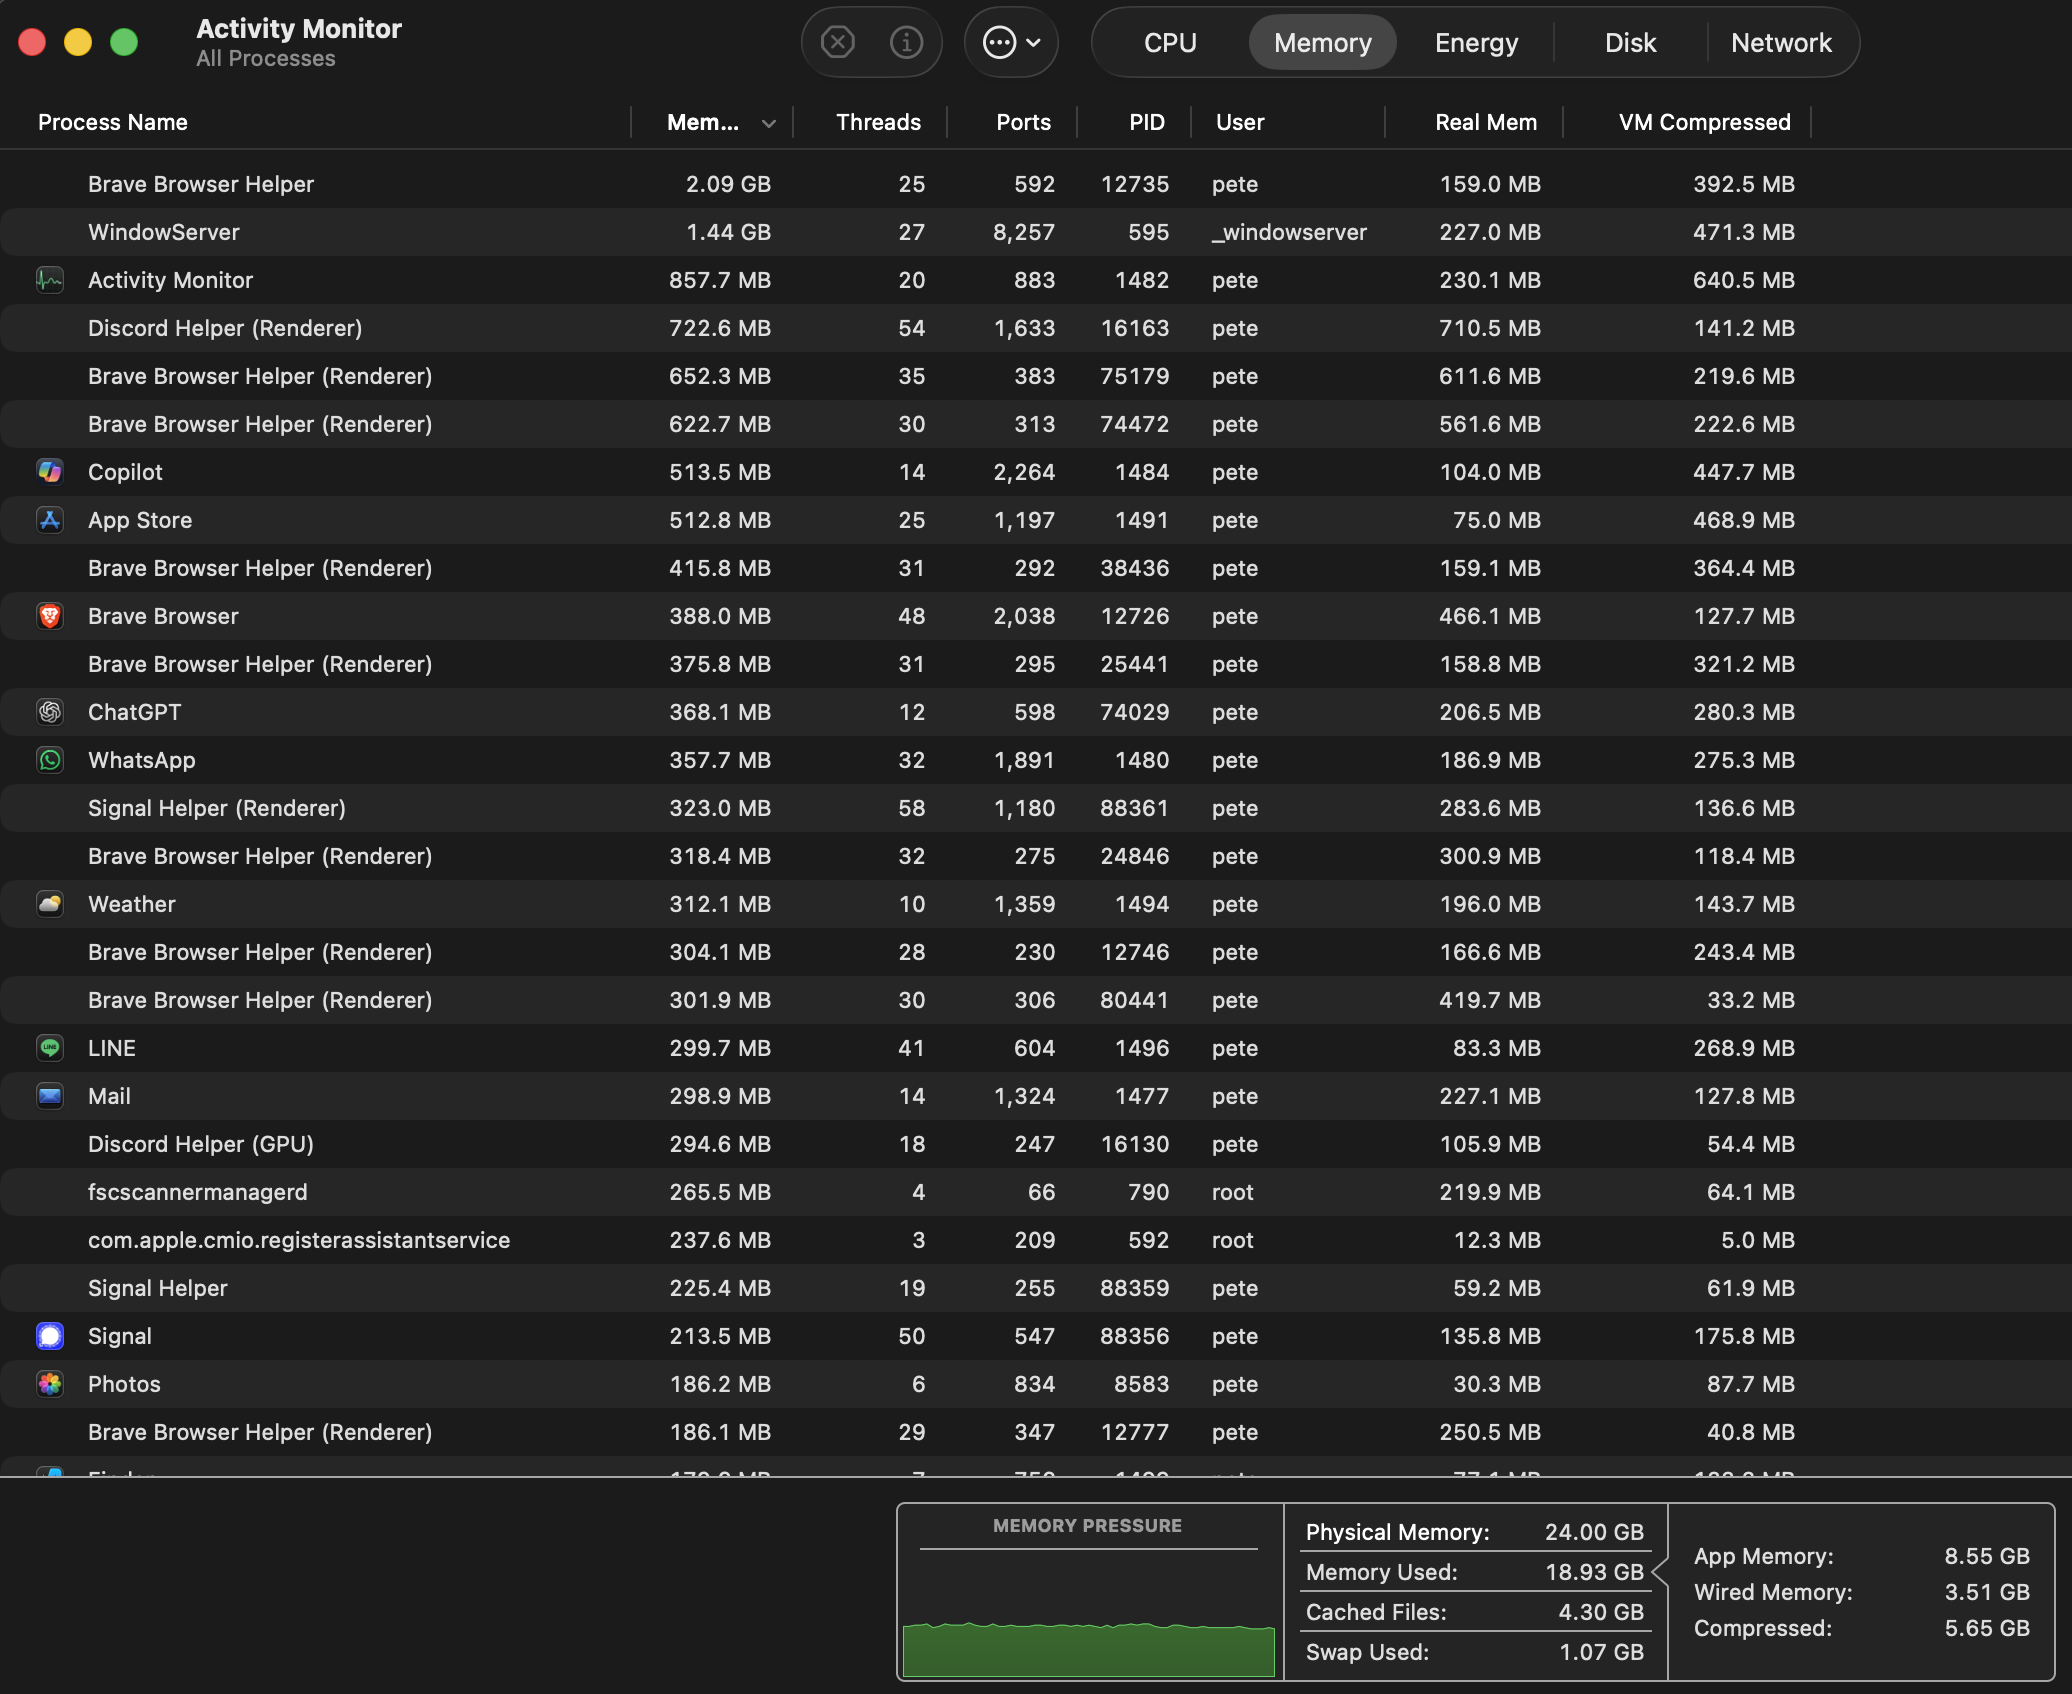Select the Discord Helper (Renderer) row

point(1036,328)
